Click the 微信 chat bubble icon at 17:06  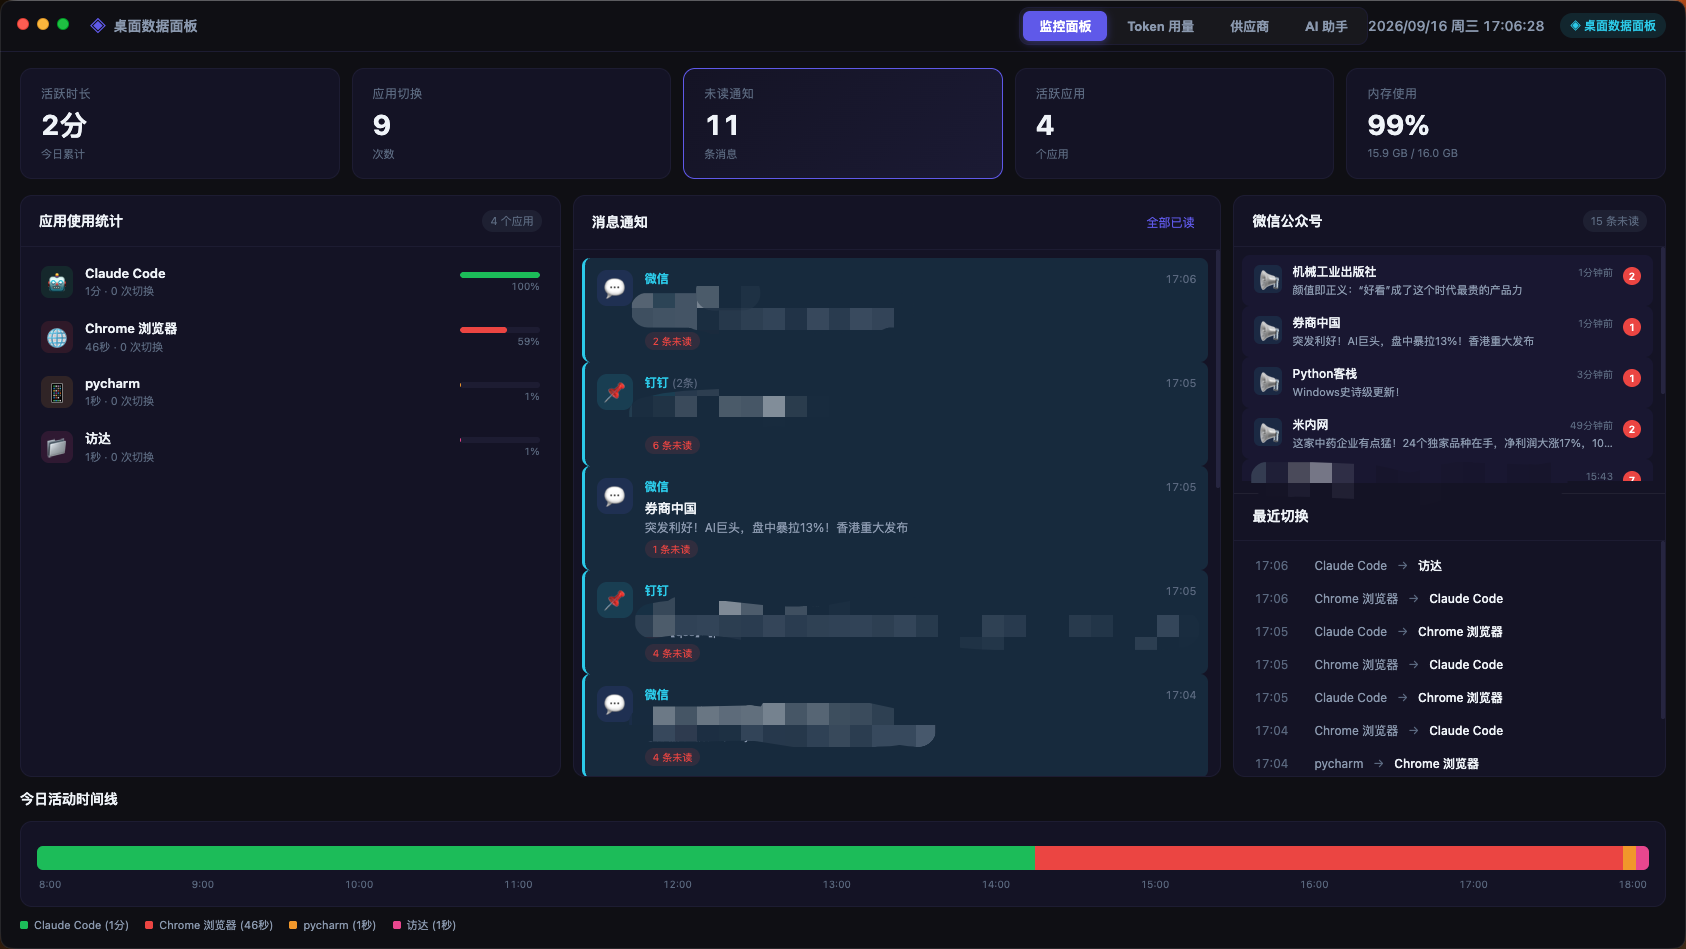615,288
